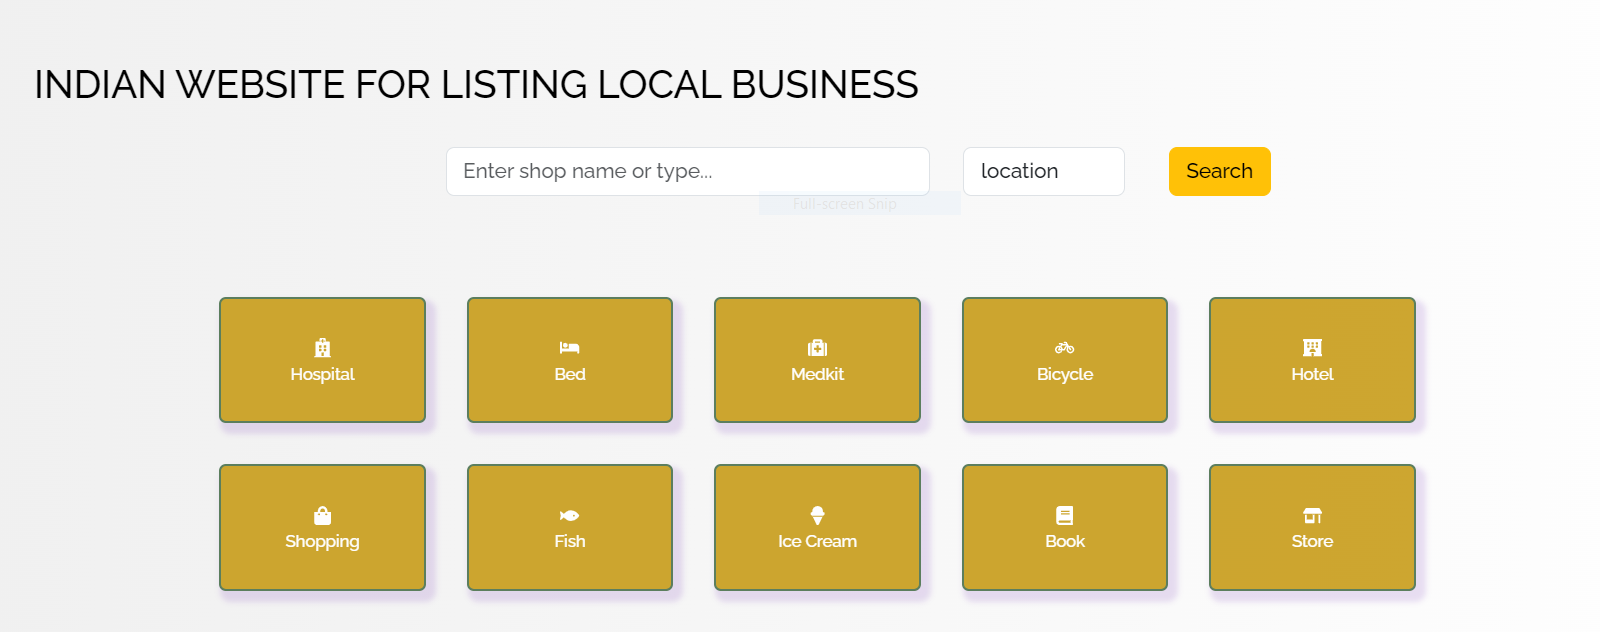Click the shopping bag icon
This screenshot has height=632, width=1600.
tap(322, 515)
